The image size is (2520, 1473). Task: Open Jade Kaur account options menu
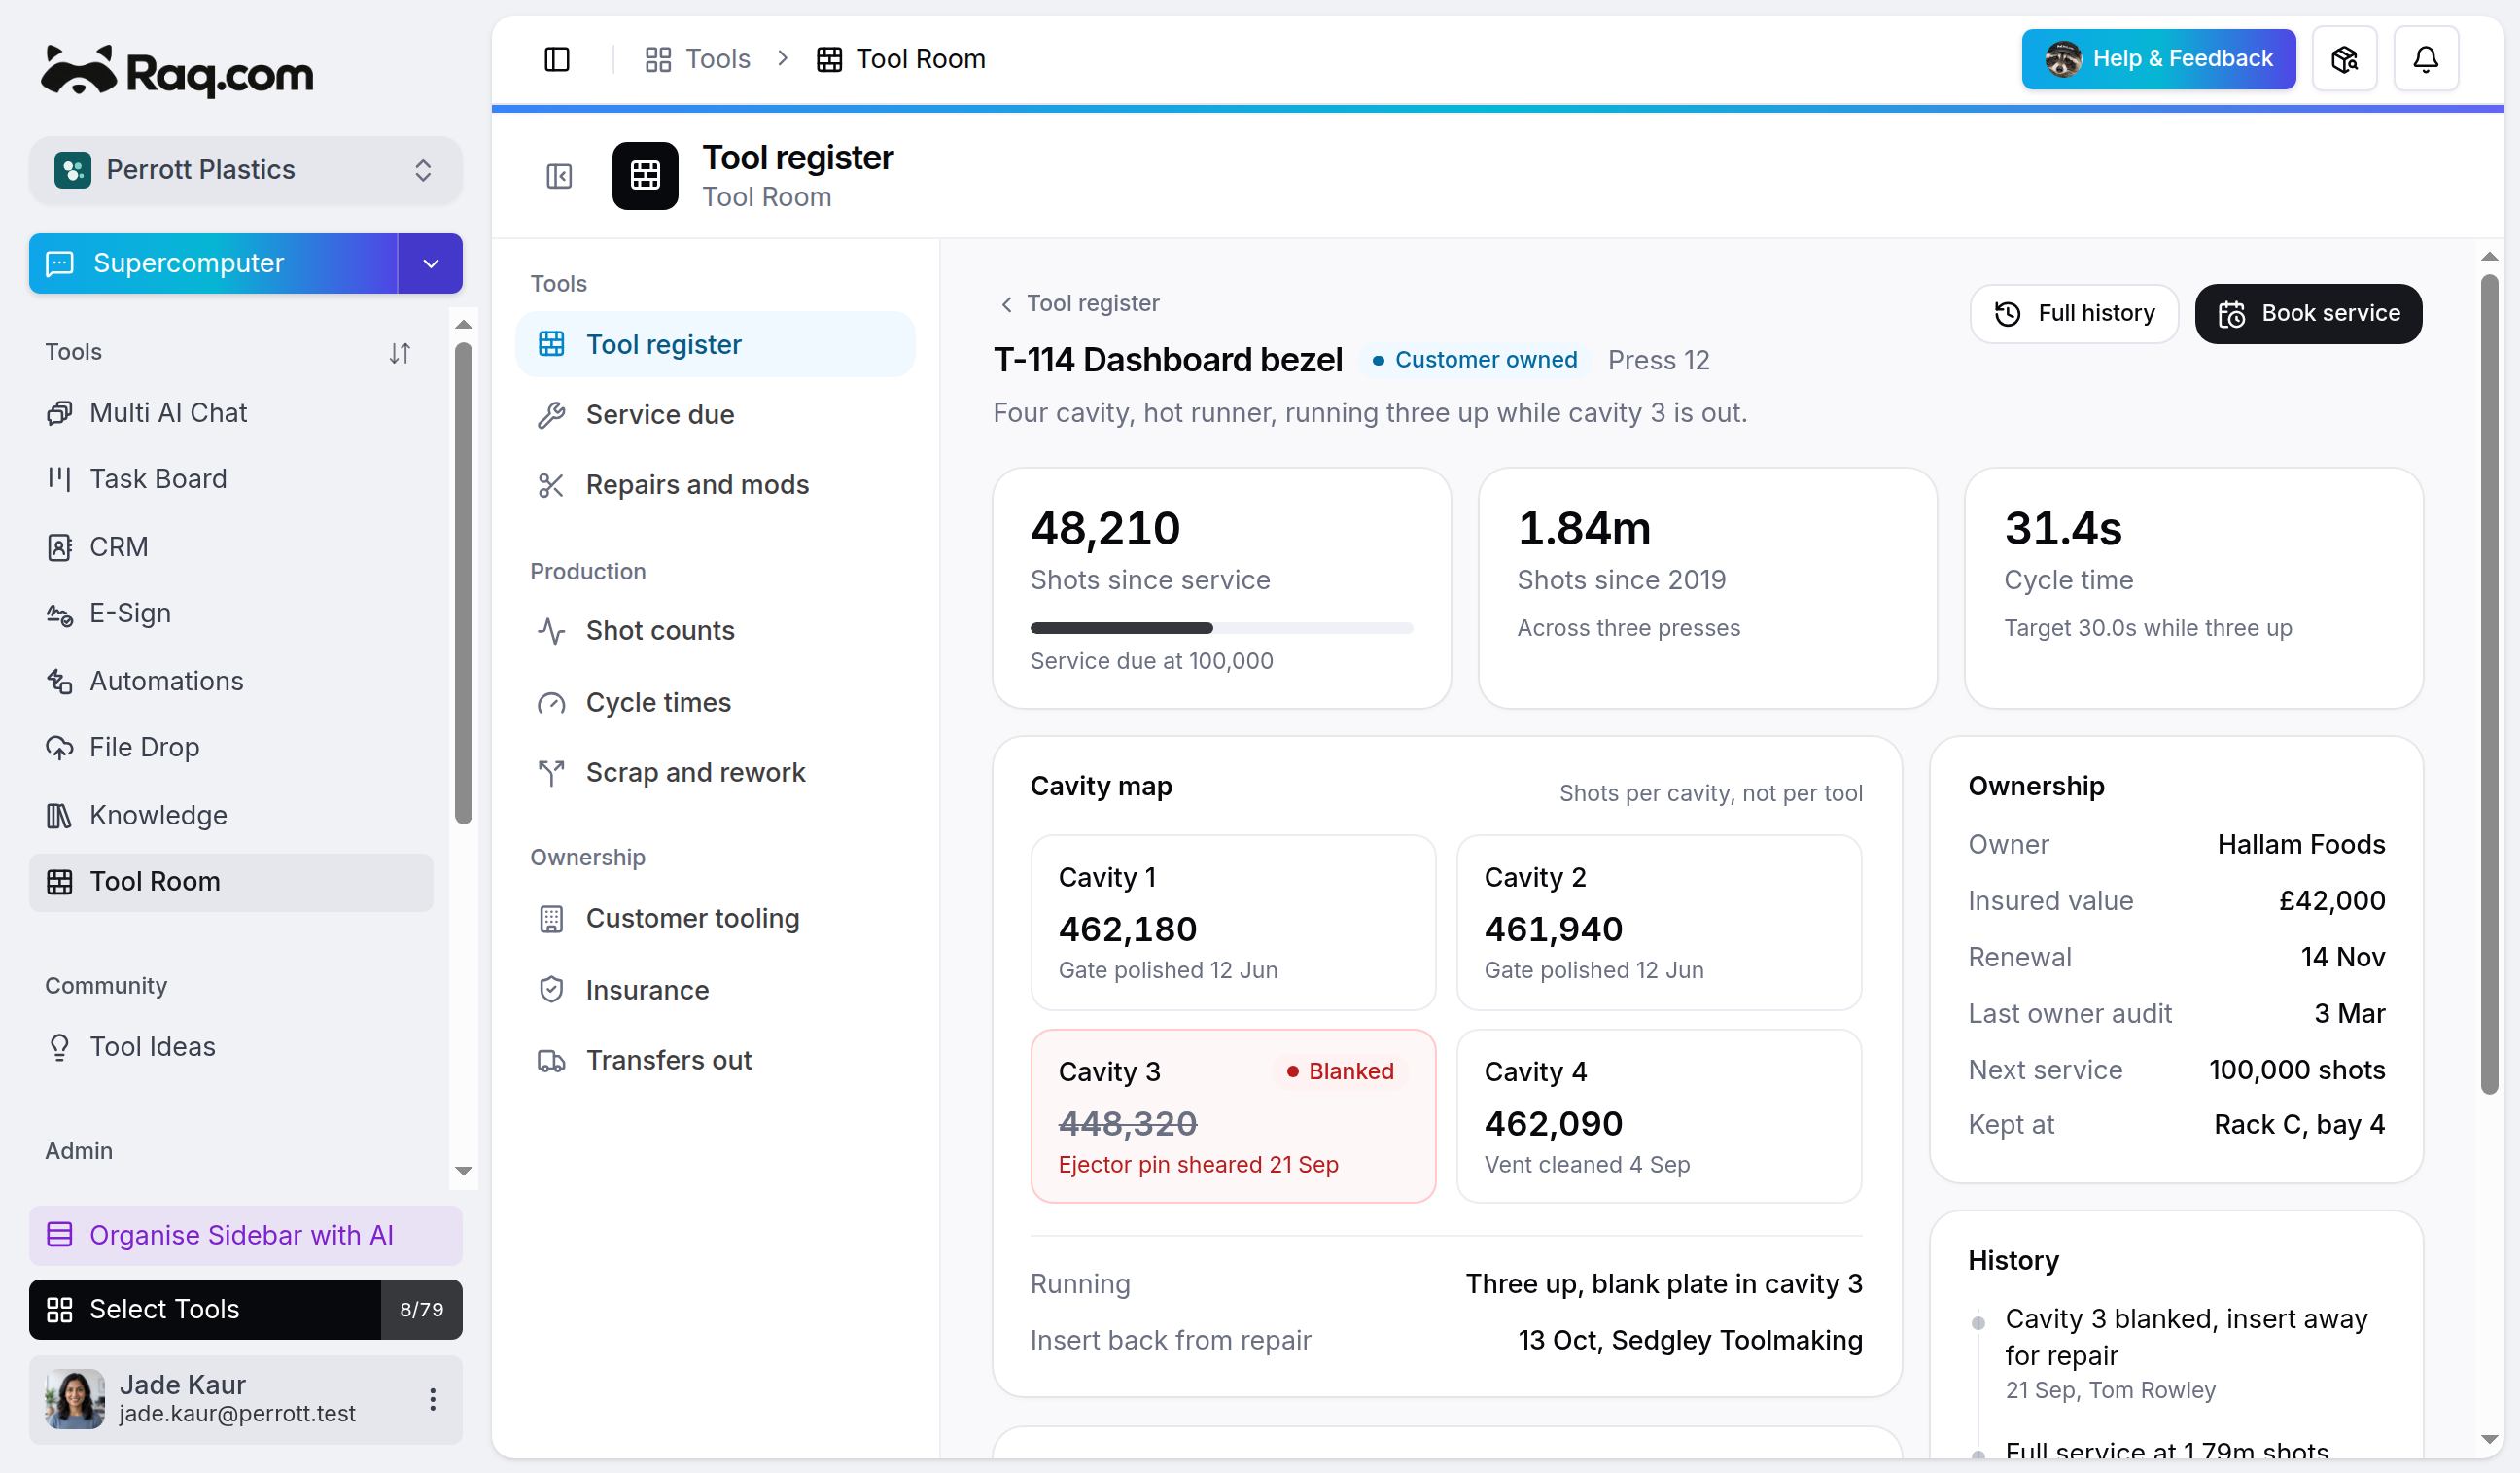(x=432, y=1398)
